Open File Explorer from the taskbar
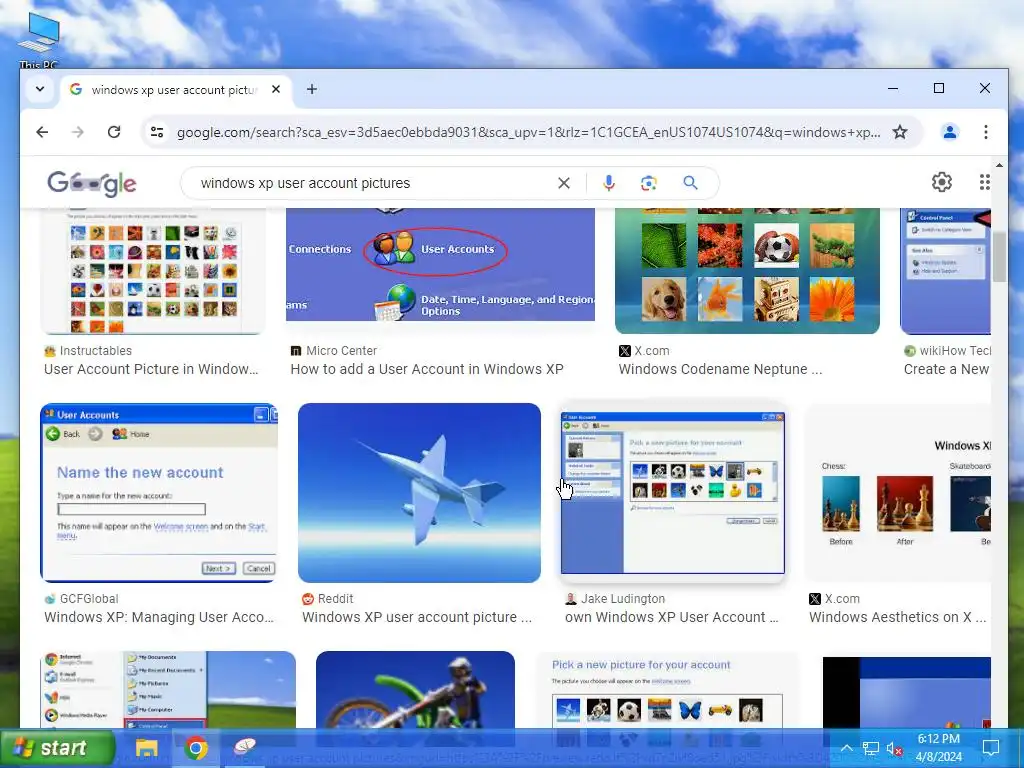The height and width of the screenshot is (768, 1024). 146,748
